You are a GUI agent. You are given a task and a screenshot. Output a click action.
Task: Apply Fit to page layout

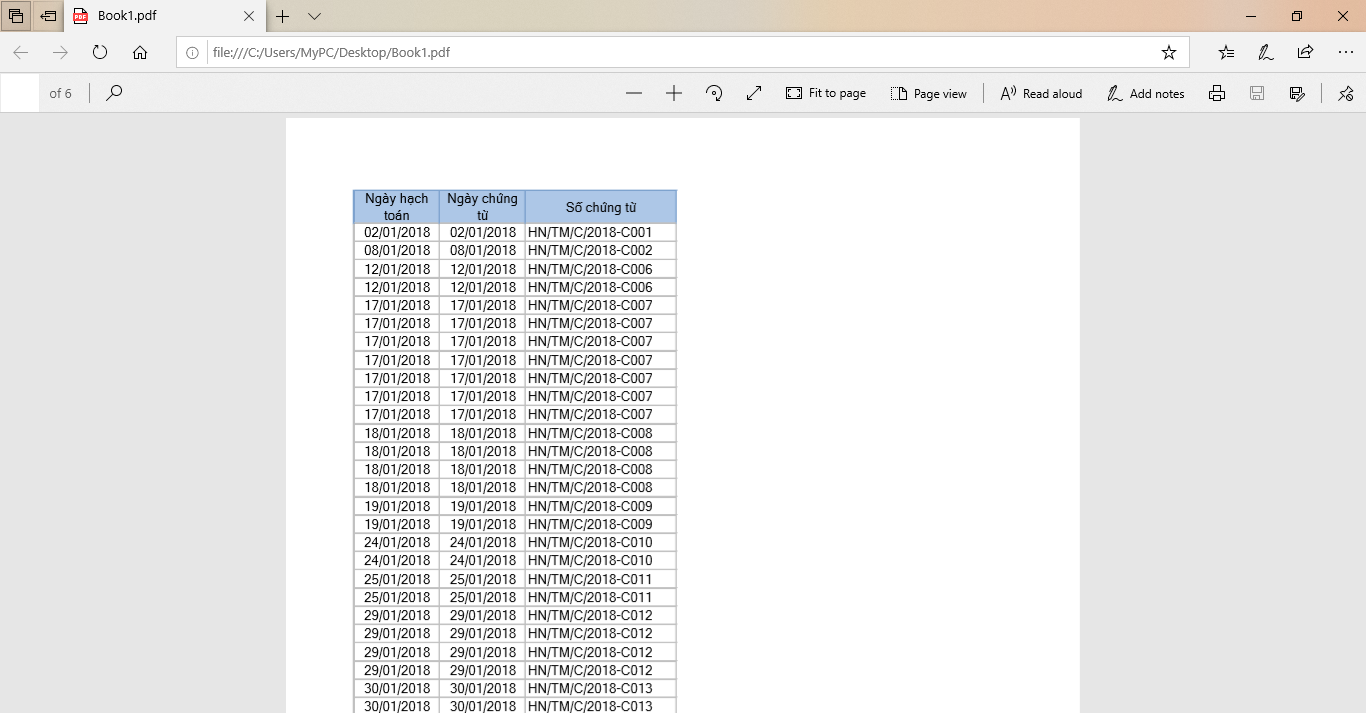825,93
